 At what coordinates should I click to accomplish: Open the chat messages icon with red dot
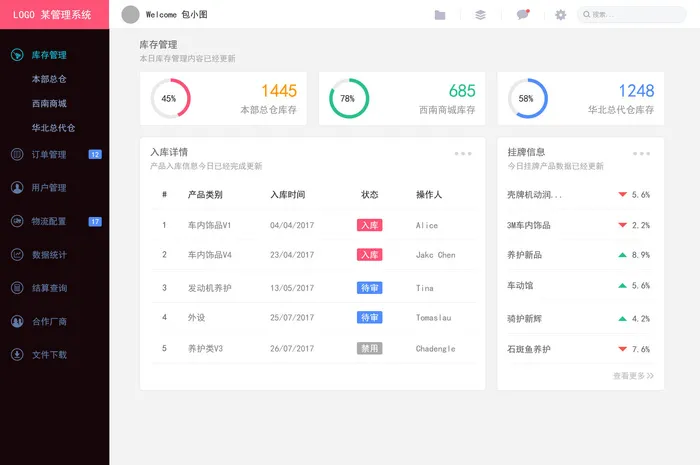[x=523, y=14]
